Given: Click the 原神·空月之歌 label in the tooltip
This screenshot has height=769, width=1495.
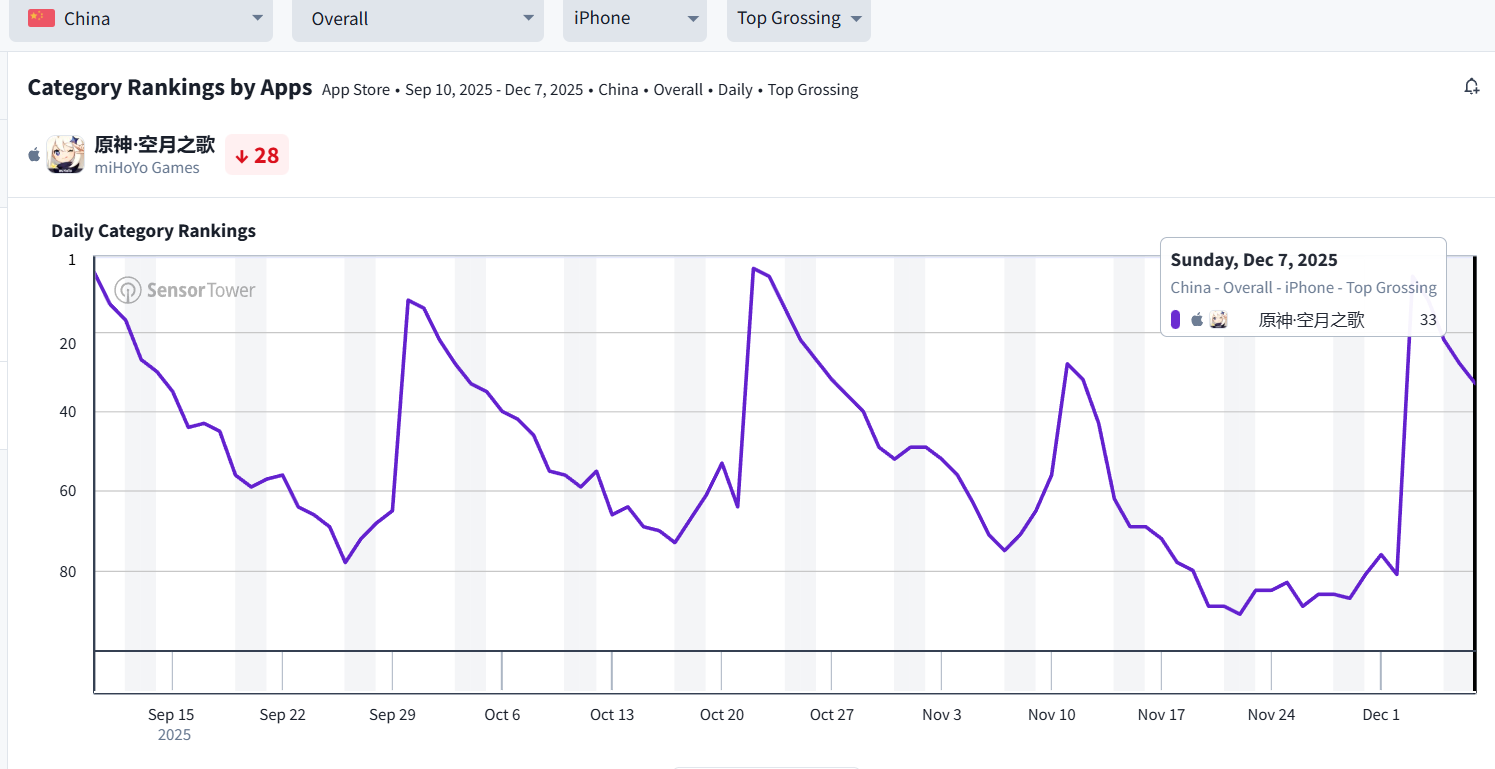Looking at the screenshot, I should (x=1311, y=320).
